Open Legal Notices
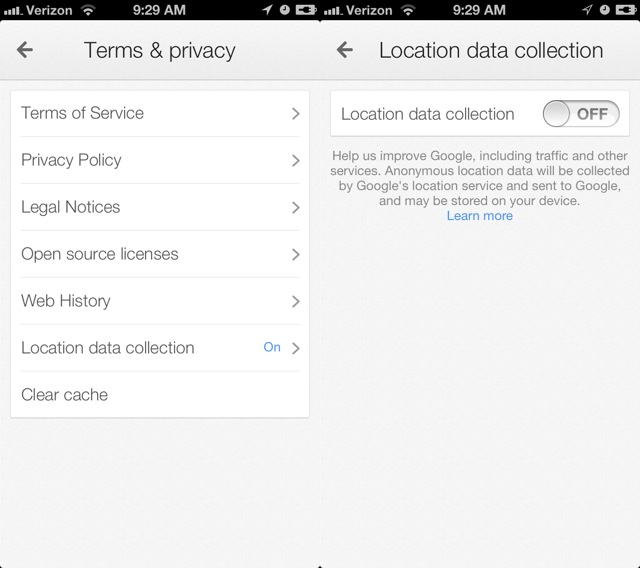The image size is (640, 568). click(160, 207)
